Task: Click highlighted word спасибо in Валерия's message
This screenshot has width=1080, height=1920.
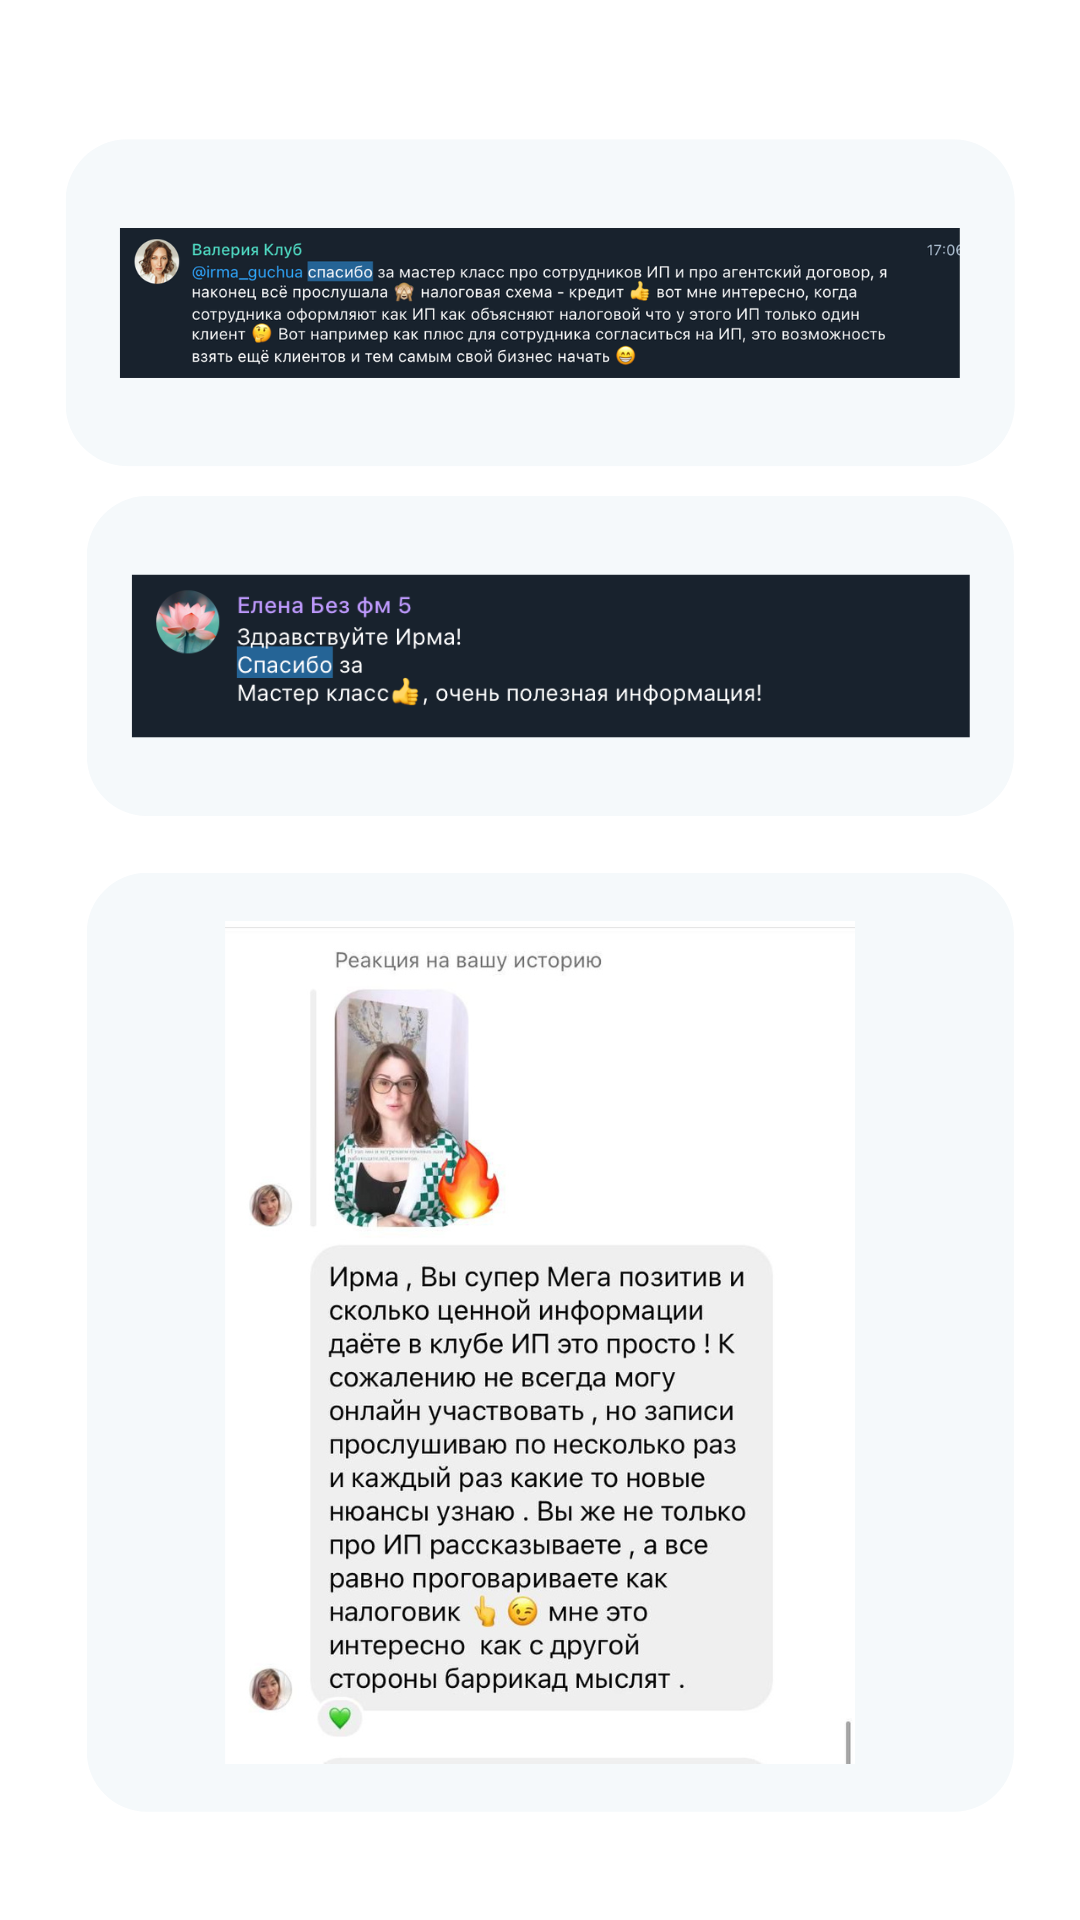Action: pos(340,272)
